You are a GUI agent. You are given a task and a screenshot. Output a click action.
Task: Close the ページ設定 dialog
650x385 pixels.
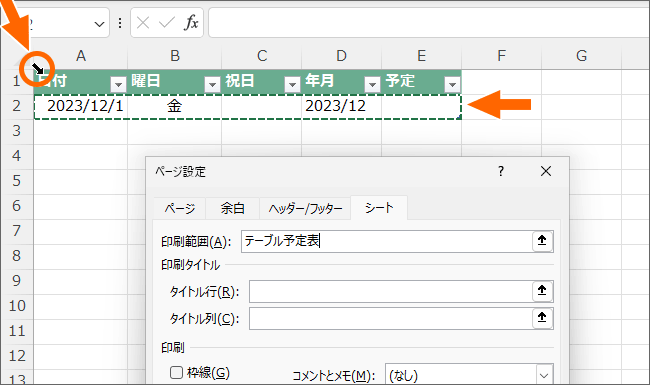[546, 171]
